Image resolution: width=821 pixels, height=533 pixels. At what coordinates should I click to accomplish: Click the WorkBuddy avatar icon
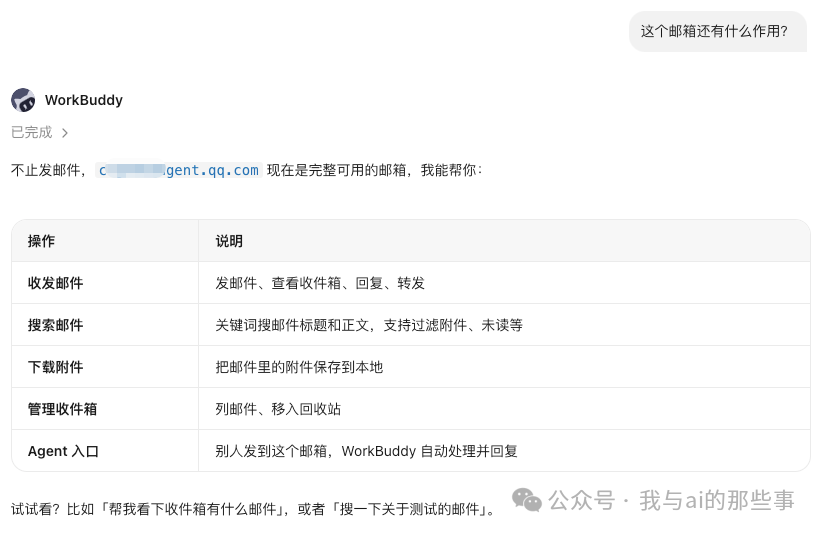(23, 100)
